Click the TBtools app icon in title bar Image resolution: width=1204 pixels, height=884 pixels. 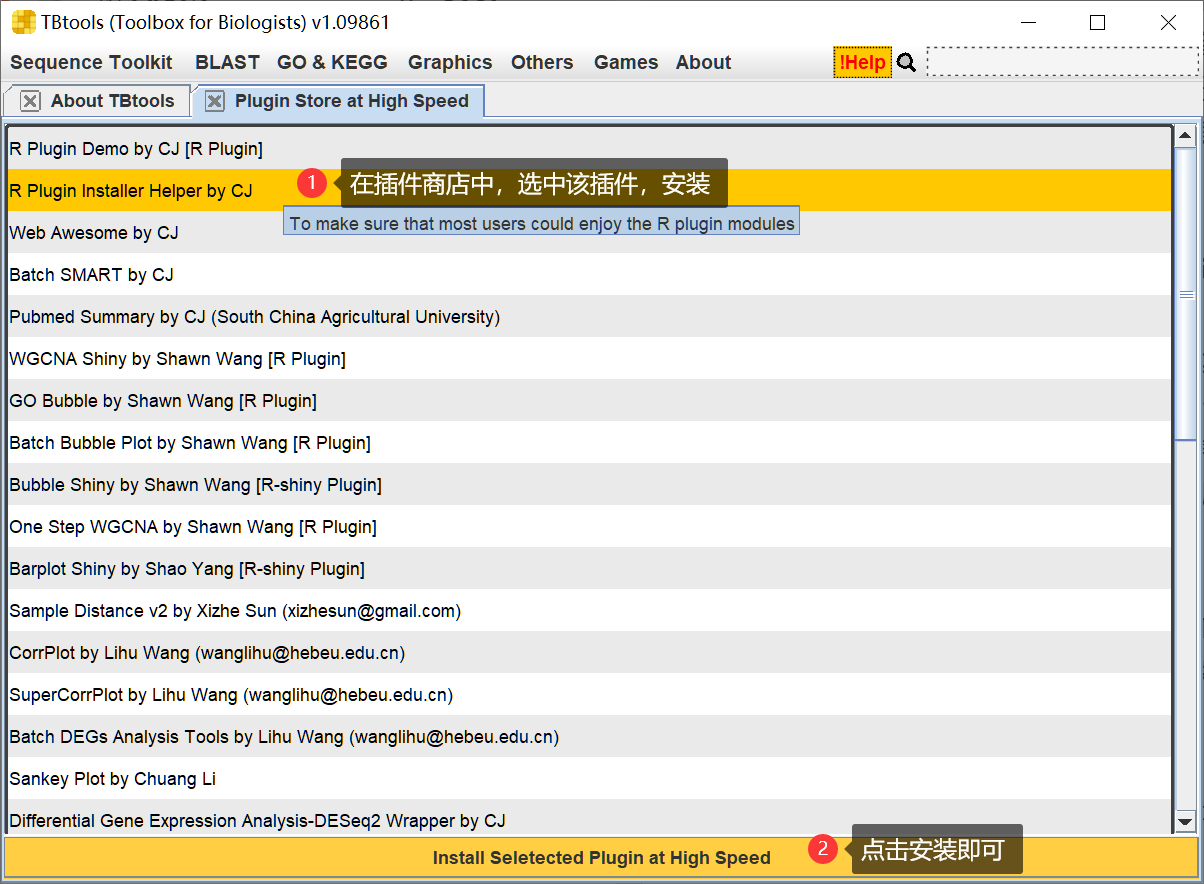(x=23, y=22)
